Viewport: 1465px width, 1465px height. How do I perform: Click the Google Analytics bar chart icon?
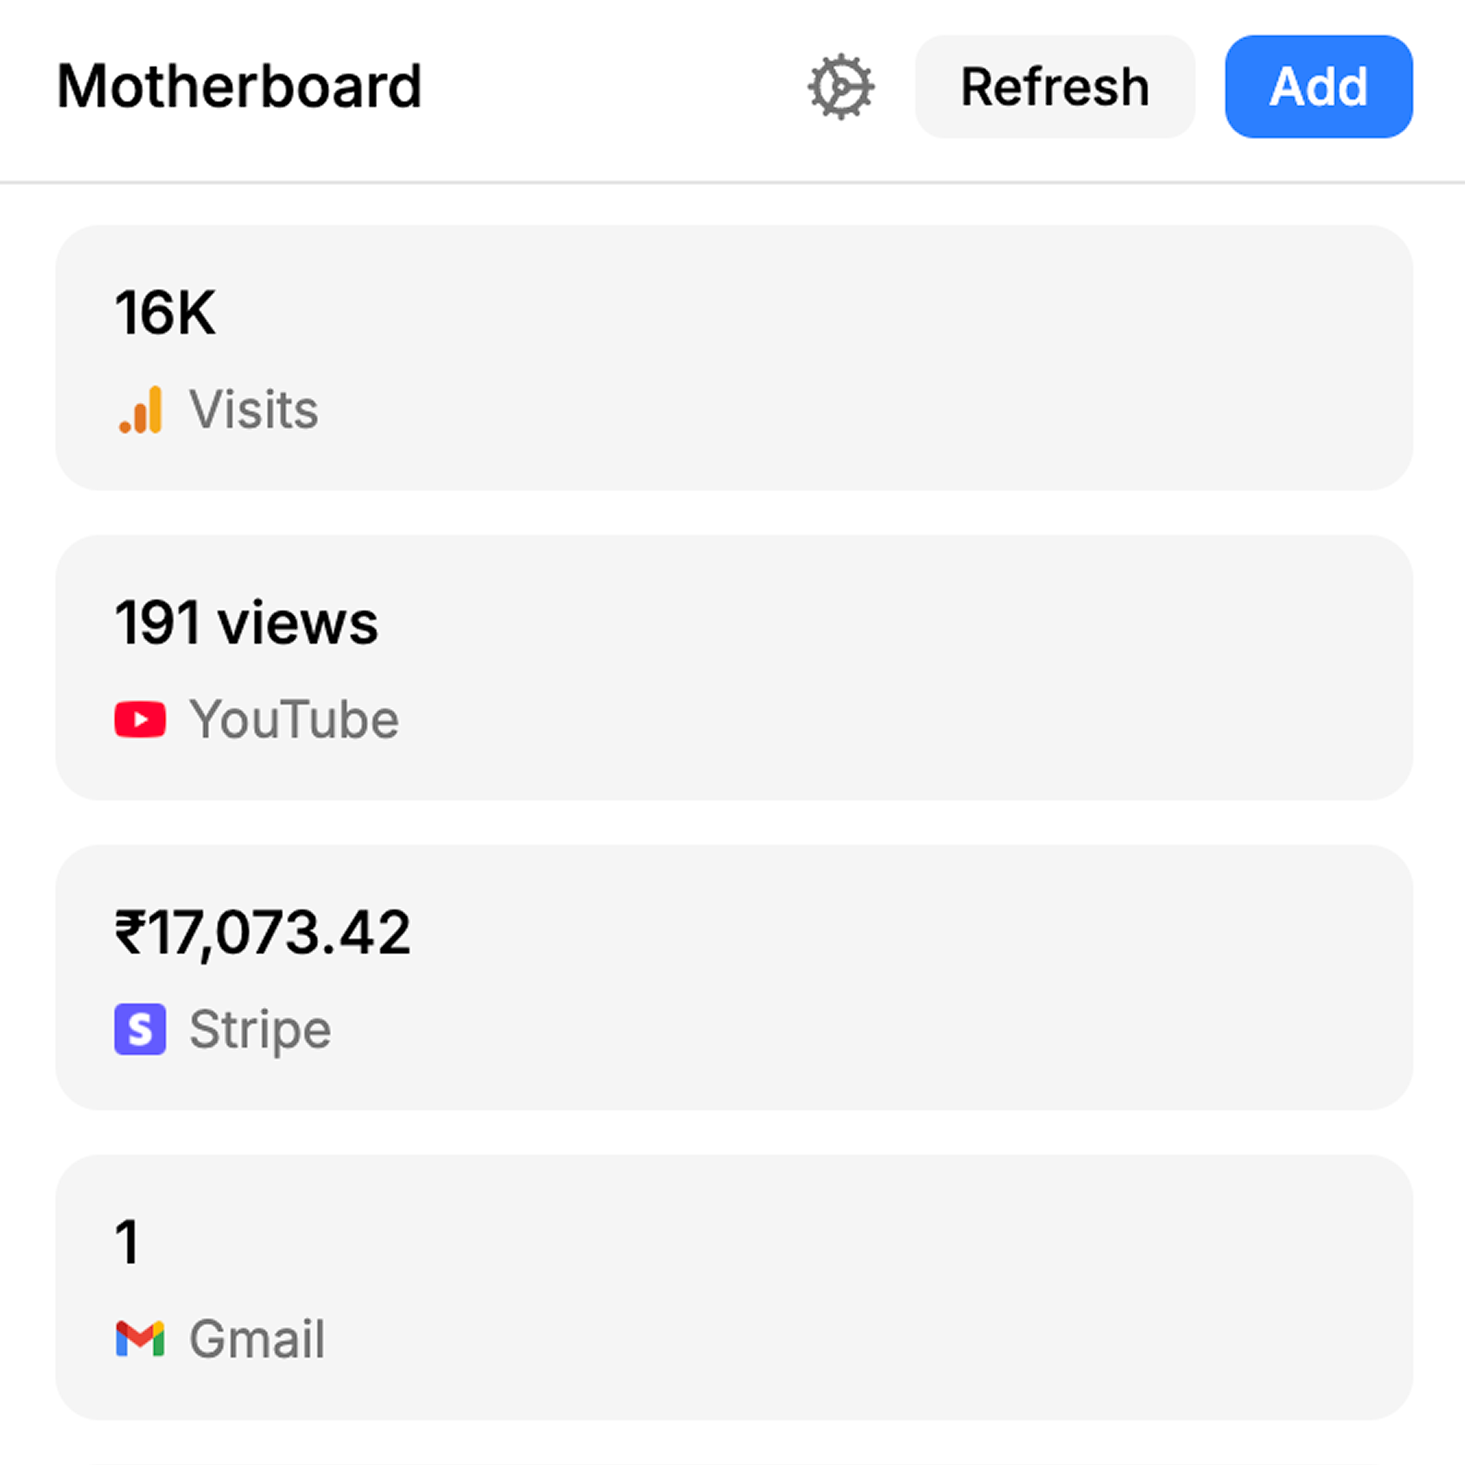click(x=140, y=410)
